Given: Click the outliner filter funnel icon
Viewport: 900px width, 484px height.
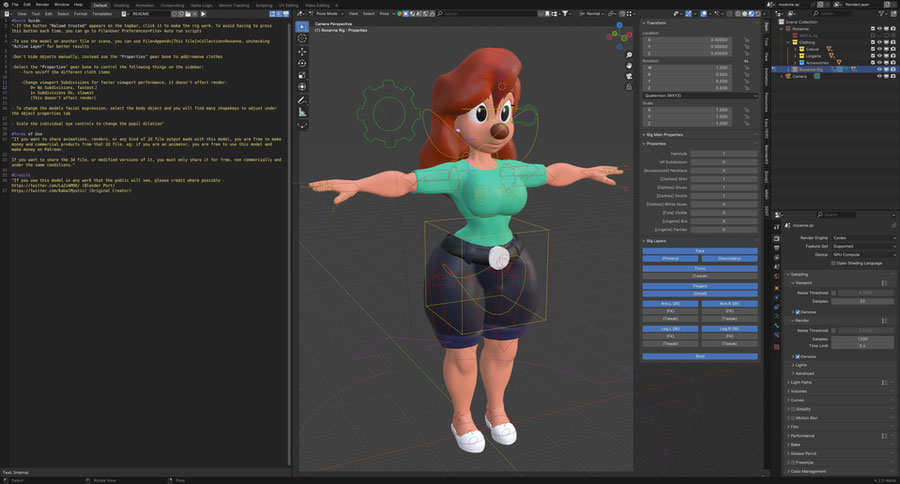Looking at the screenshot, I should 882,13.
